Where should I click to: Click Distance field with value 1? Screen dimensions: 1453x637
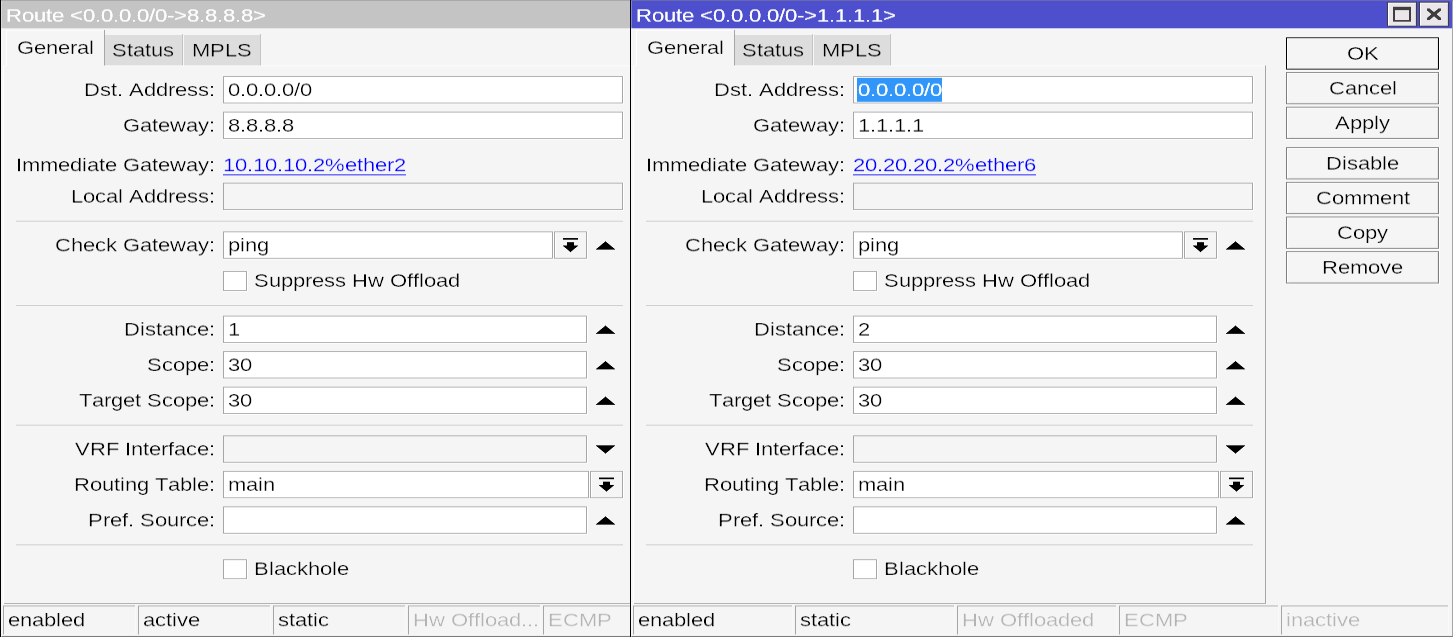pos(405,330)
